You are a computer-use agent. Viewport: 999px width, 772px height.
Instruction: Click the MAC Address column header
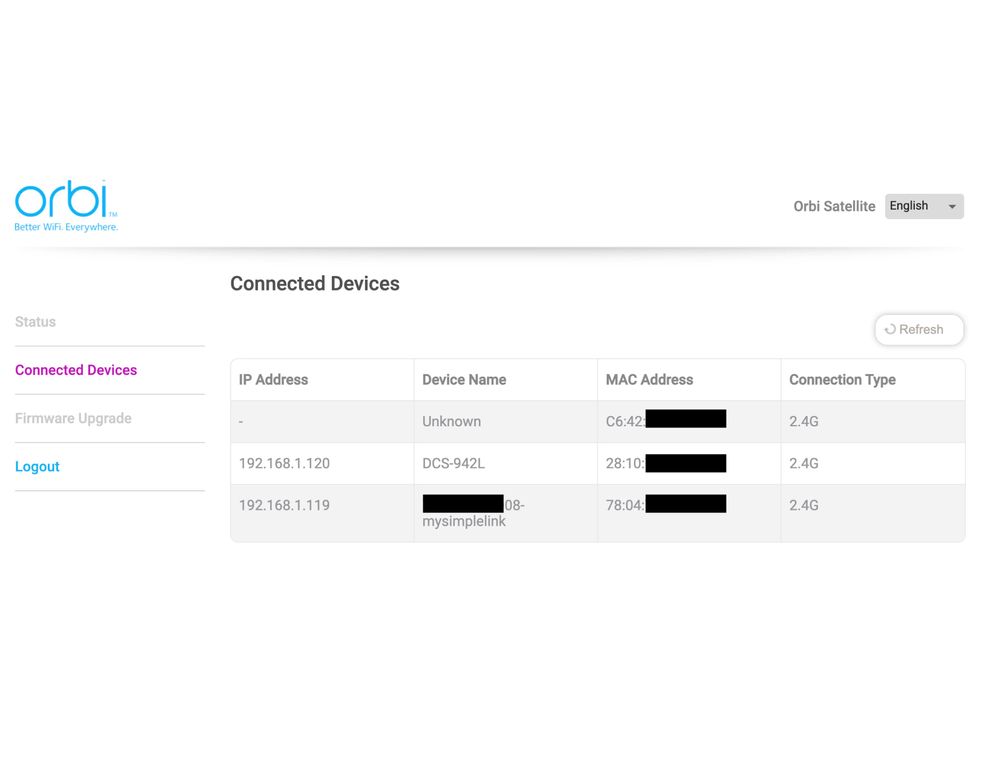pos(649,380)
